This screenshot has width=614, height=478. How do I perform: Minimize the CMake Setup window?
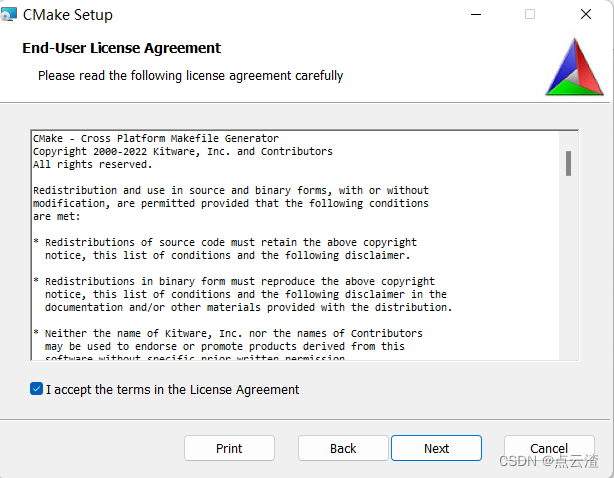point(475,15)
